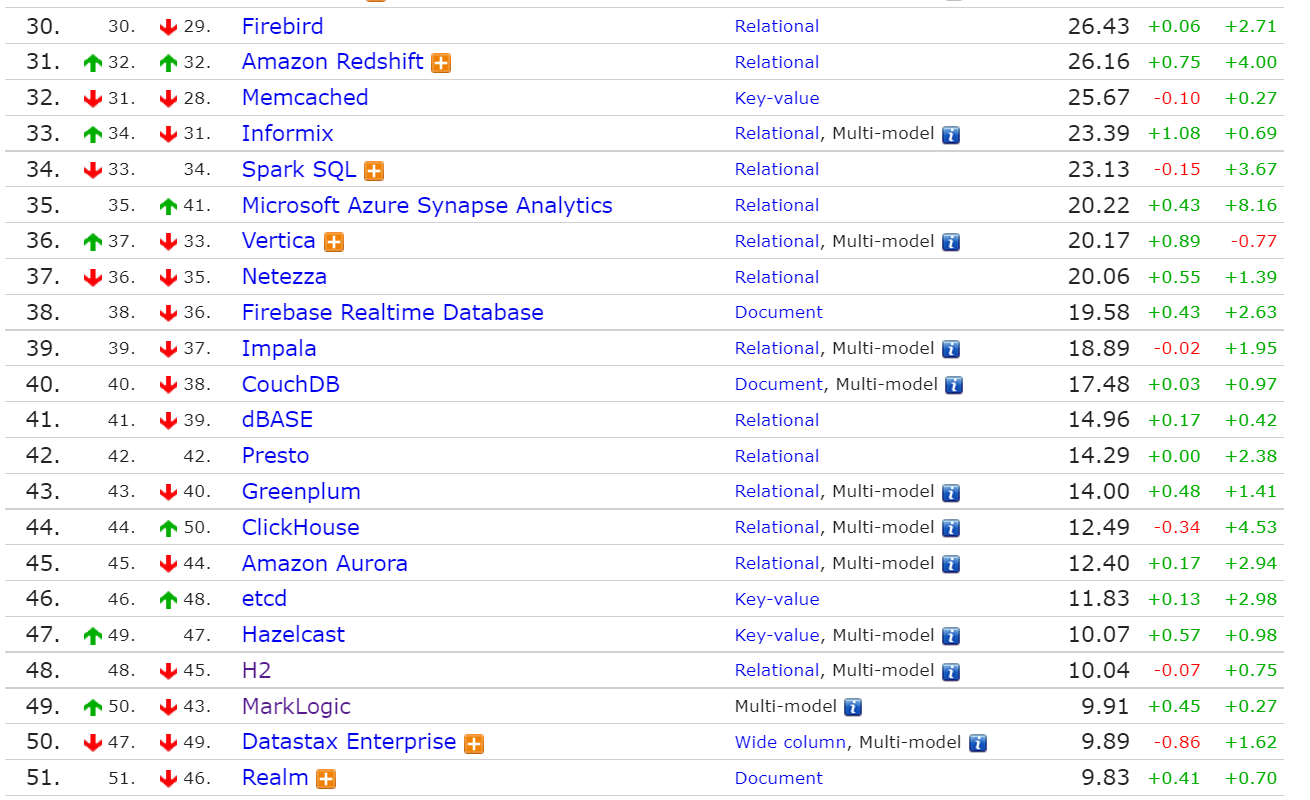Select the Informix link

pyautogui.click(x=288, y=134)
